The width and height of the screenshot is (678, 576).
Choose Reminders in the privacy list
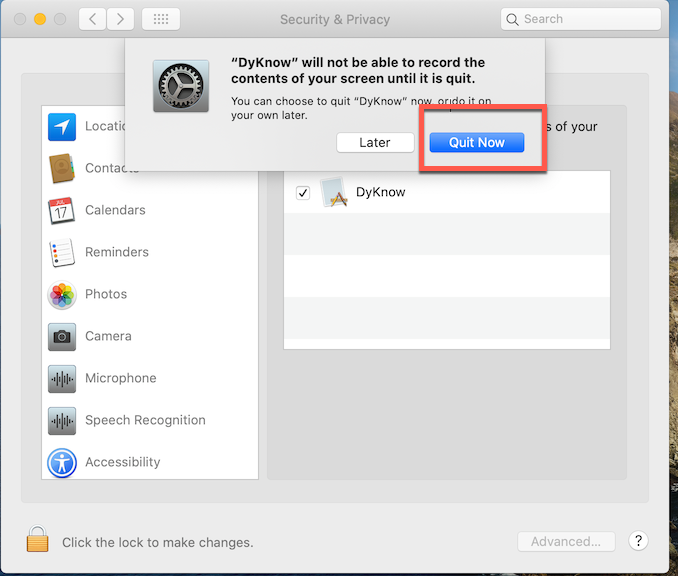pos(117,252)
